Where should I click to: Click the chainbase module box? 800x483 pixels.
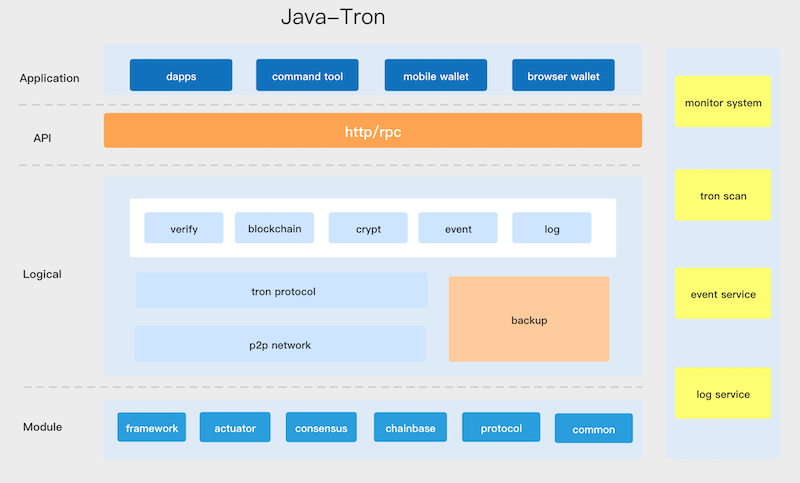(410, 427)
